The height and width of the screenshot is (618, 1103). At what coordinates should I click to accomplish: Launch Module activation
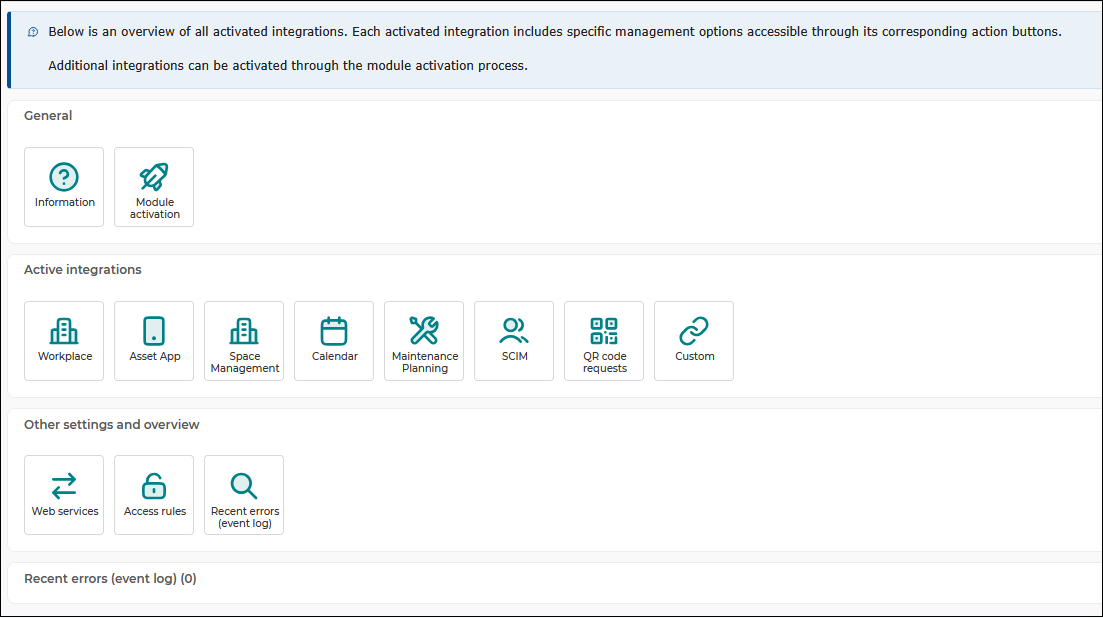click(154, 187)
